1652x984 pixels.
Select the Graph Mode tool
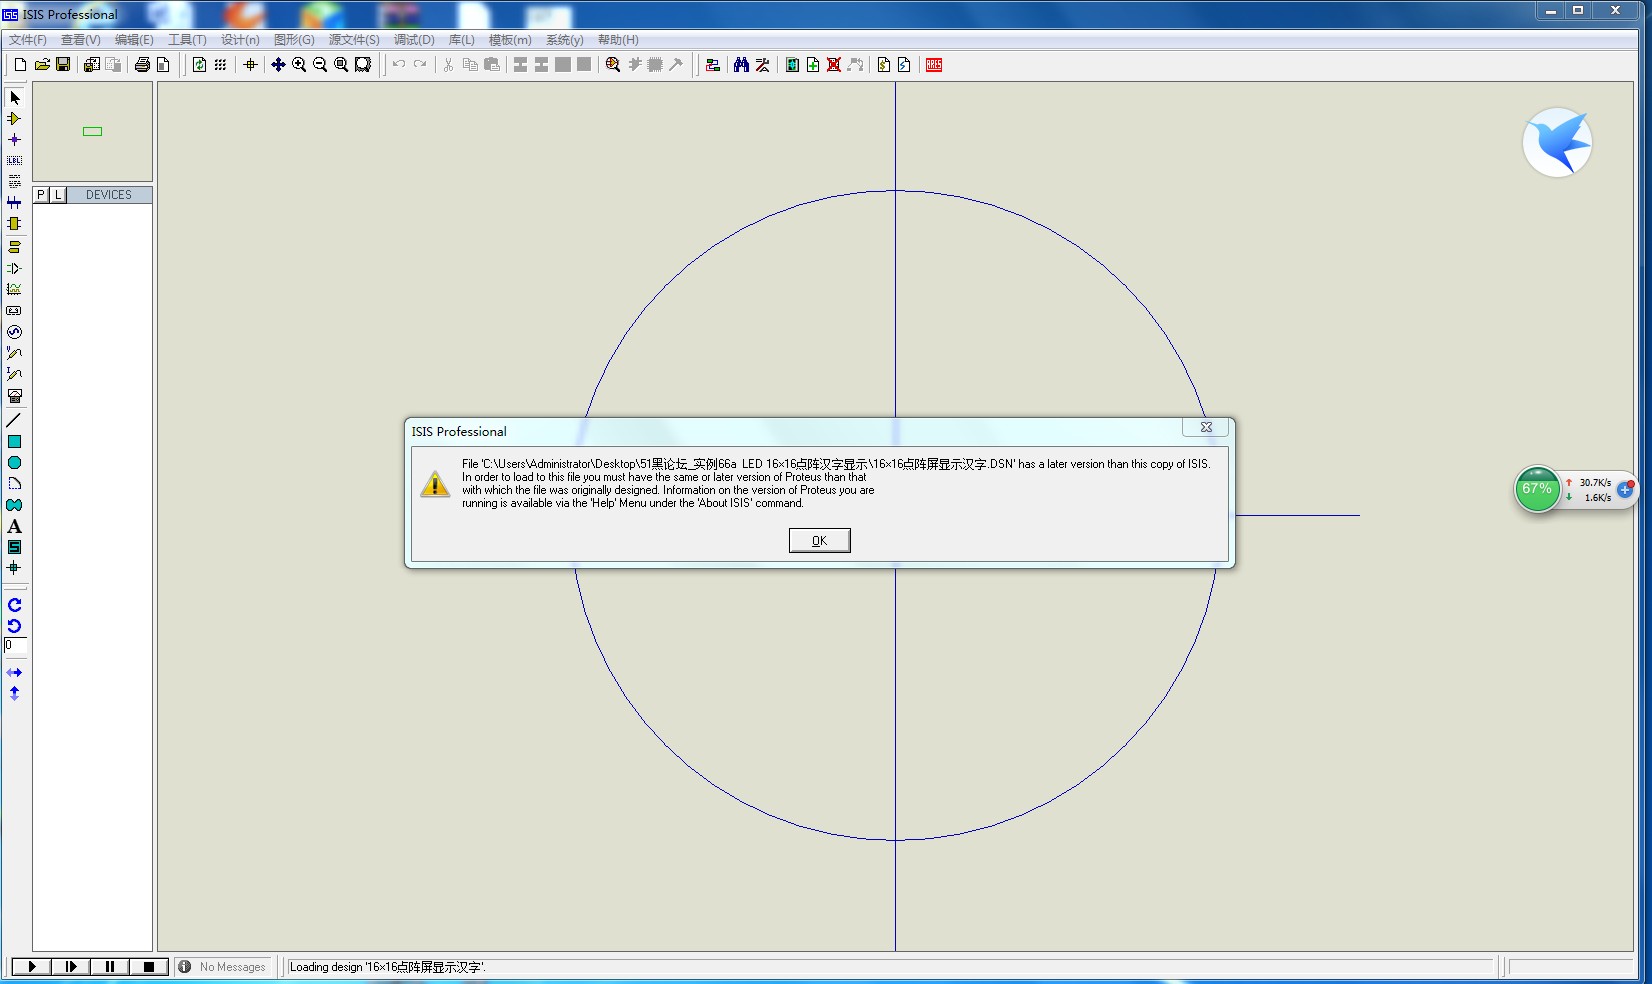point(14,289)
